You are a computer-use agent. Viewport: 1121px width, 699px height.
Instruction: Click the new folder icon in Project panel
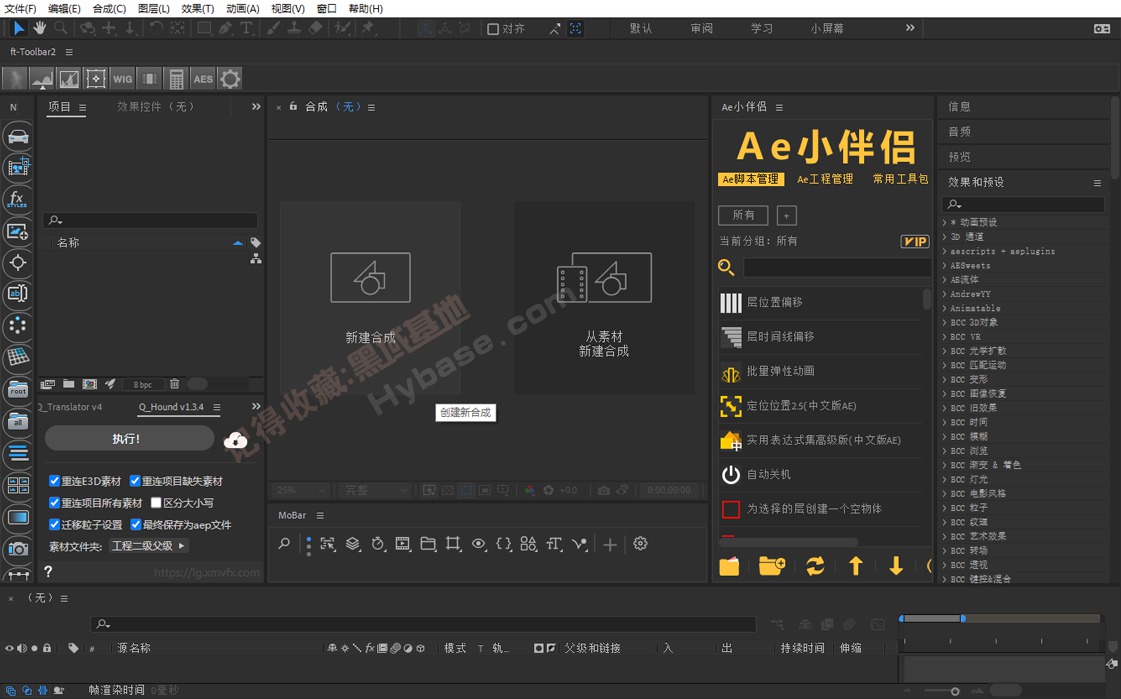coord(69,384)
